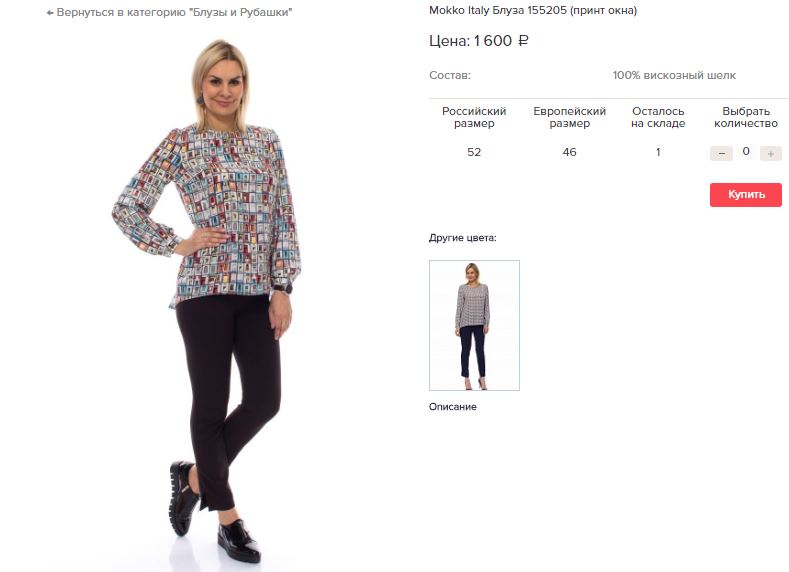The height and width of the screenshot is (572, 789).
Task: Click the red Купить button
Action: tap(746, 195)
